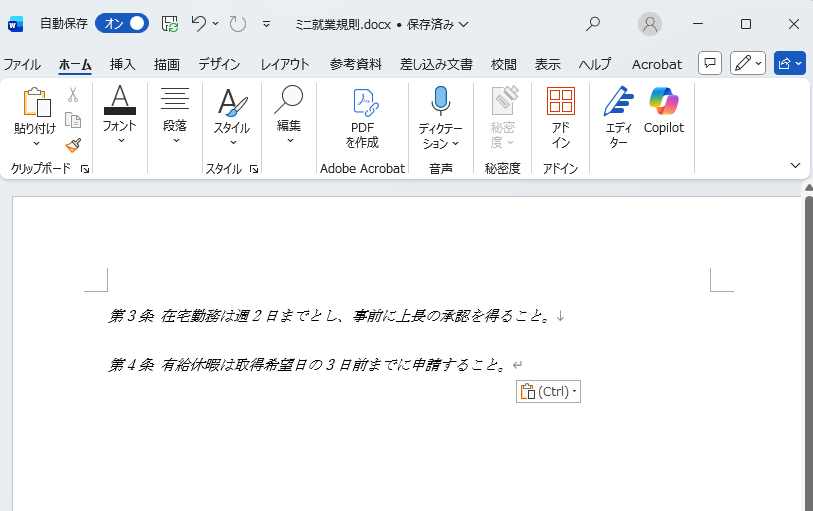
Task: Click the user account avatar
Action: tap(650, 24)
